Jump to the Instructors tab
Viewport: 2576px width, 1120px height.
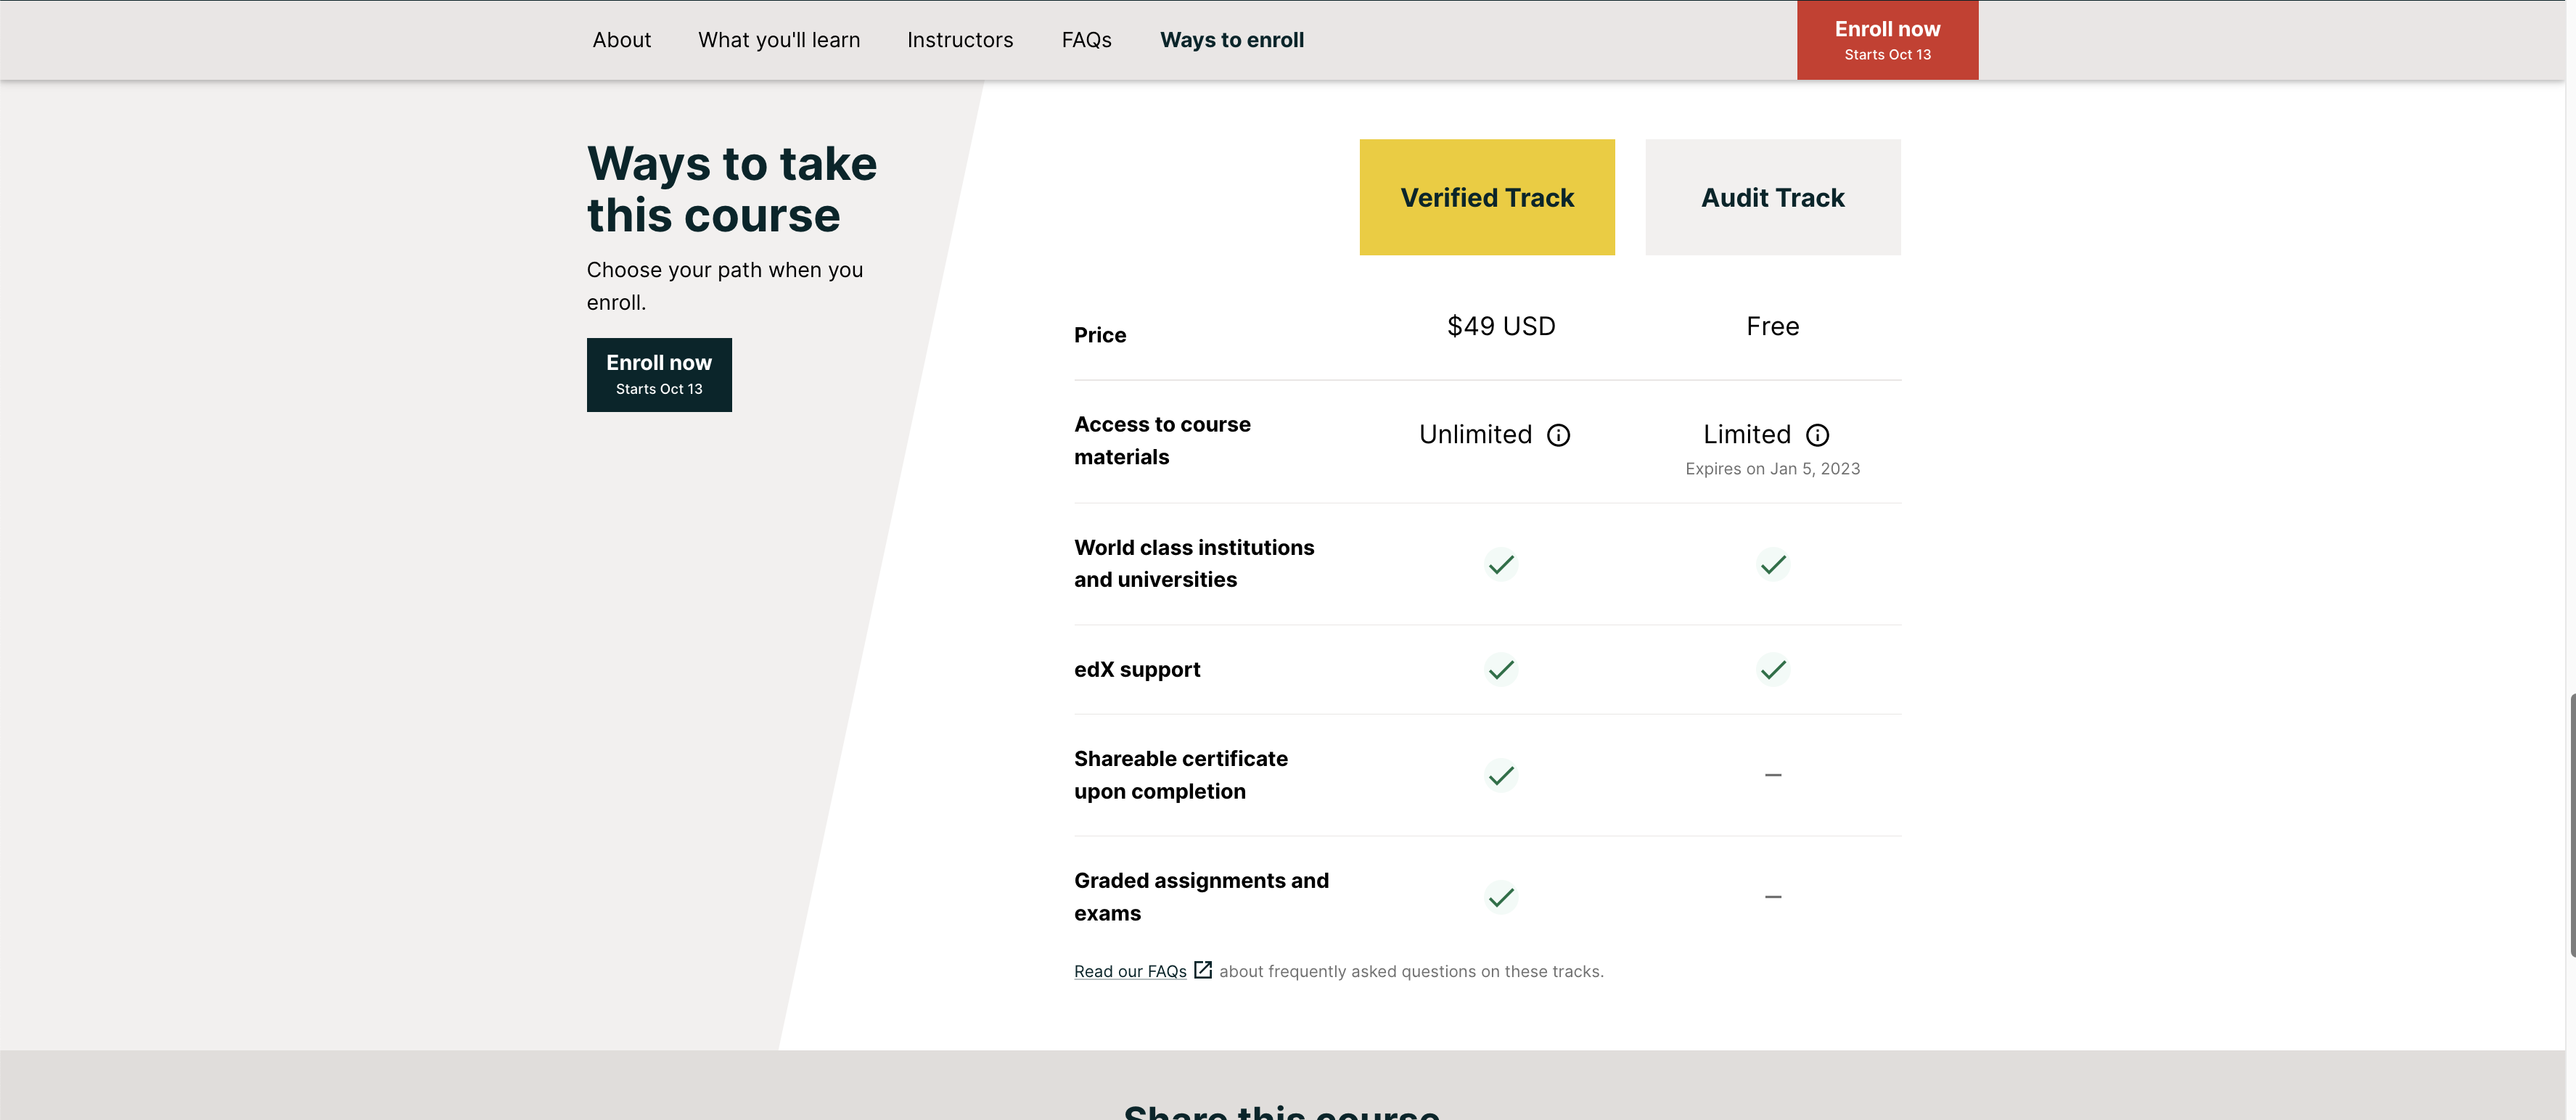(960, 40)
